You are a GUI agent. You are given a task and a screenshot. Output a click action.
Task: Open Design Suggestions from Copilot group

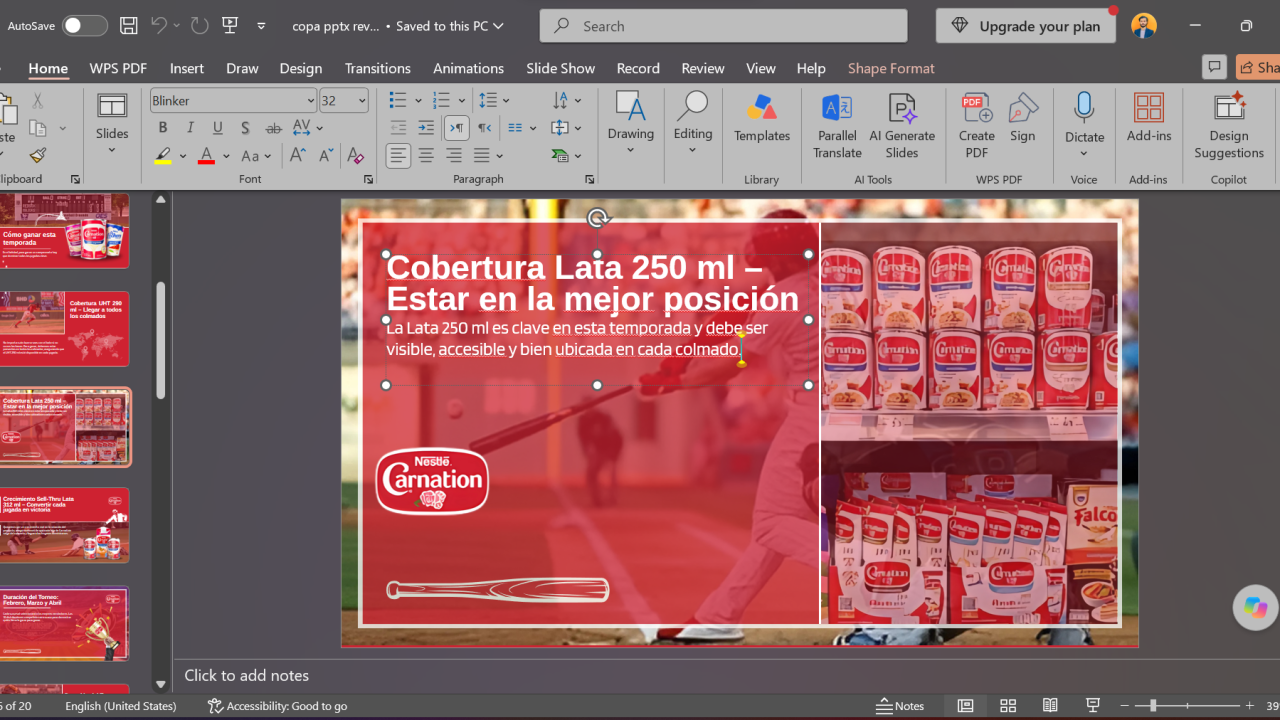1229,125
